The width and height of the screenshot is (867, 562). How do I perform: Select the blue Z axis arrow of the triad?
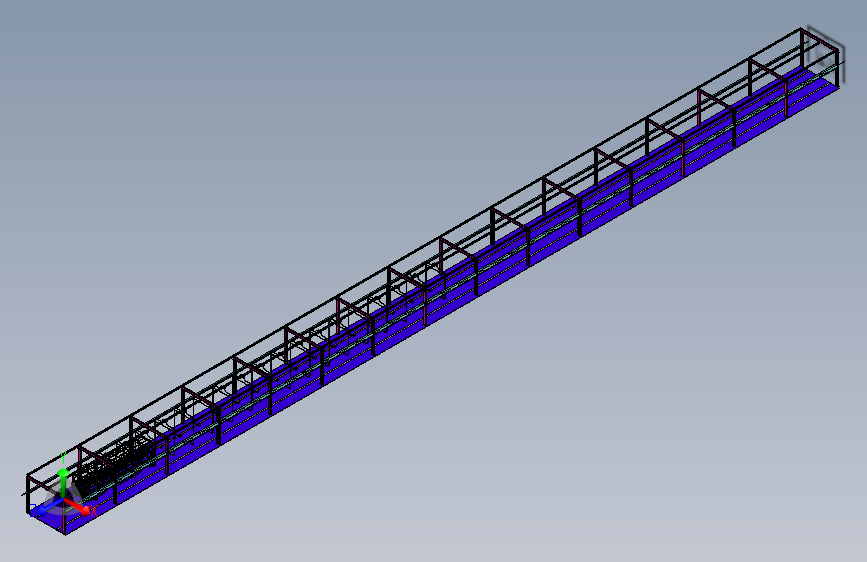point(48,508)
